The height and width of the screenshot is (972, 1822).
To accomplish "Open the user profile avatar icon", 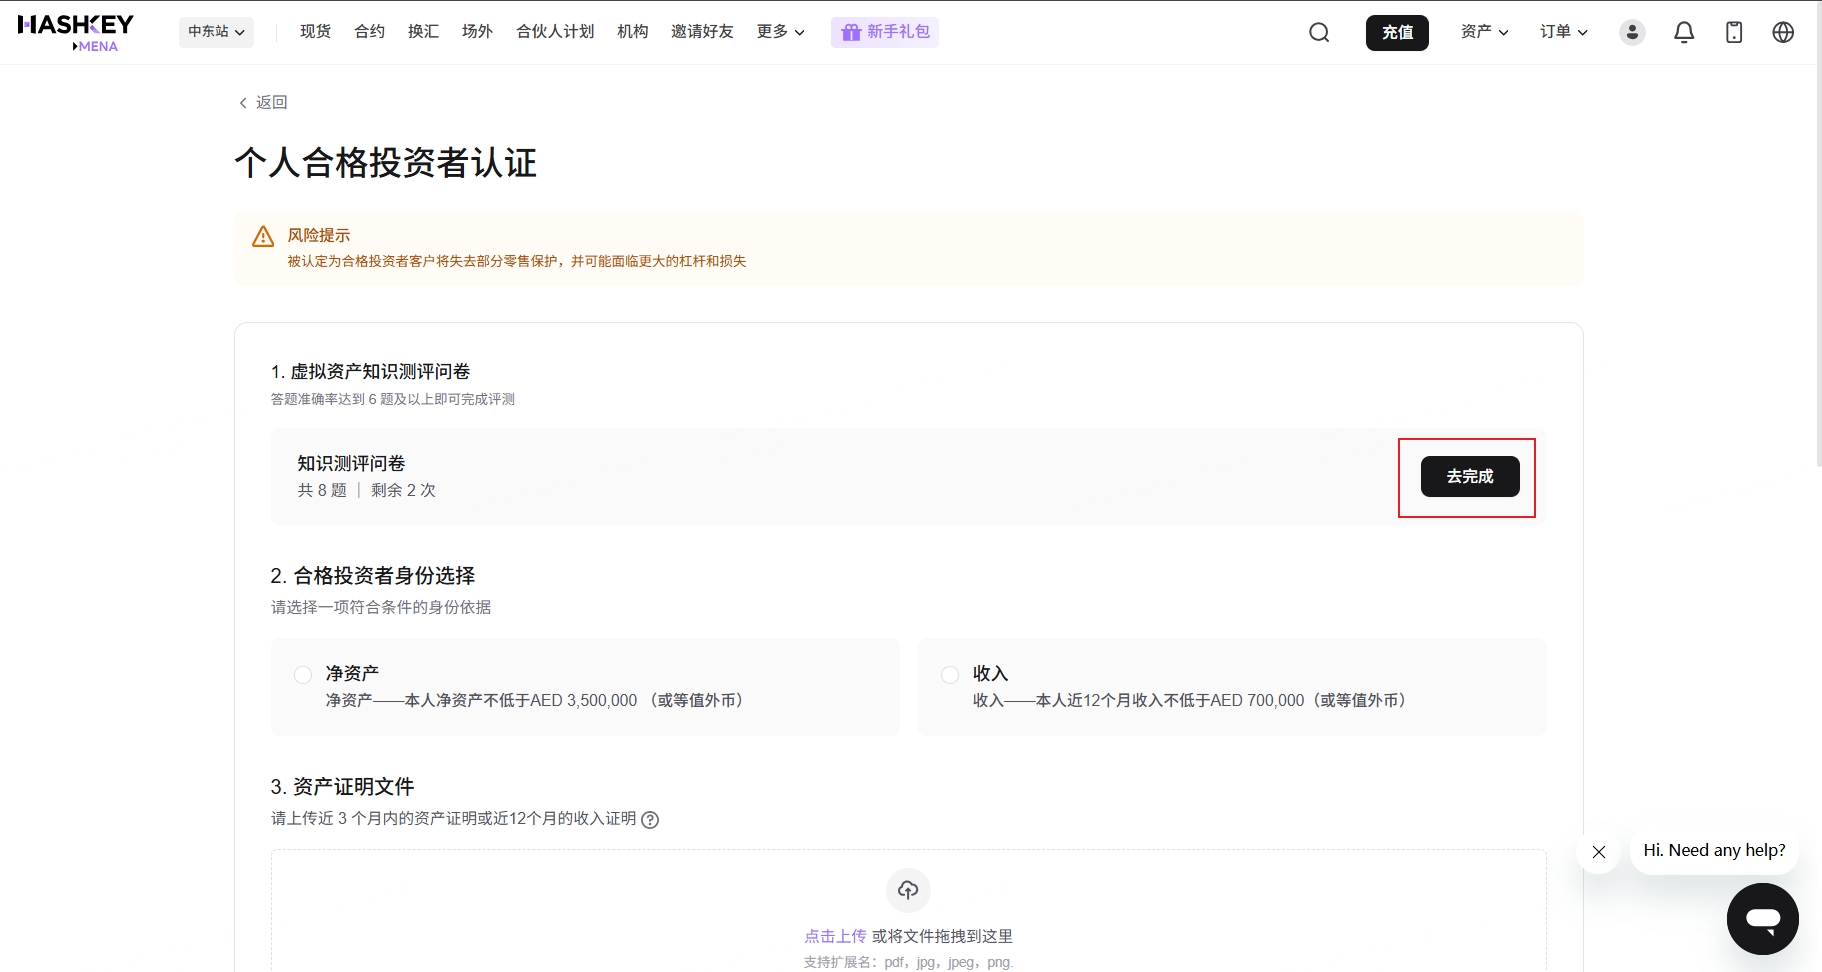I will coord(1632,32).
